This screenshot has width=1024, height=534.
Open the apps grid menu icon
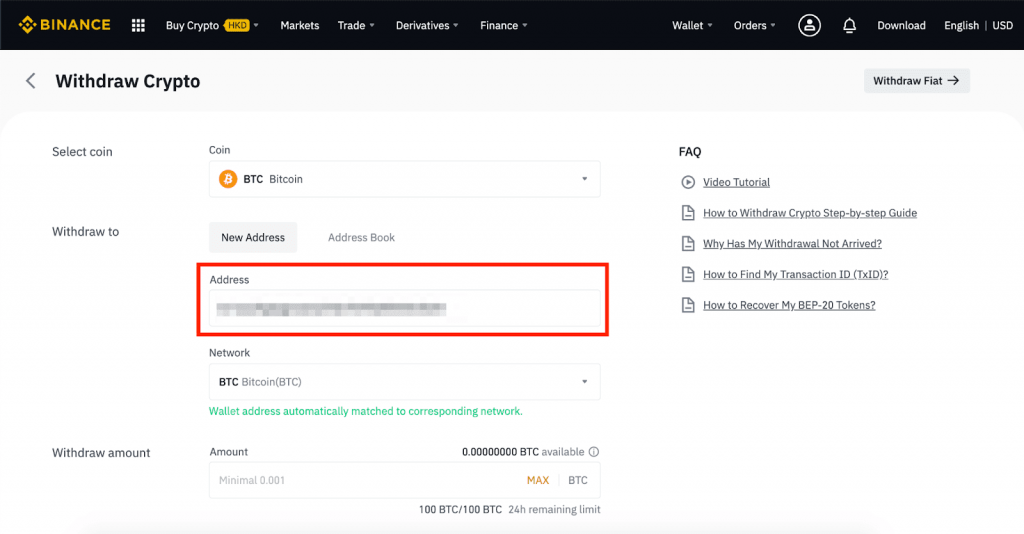click(x=138, y=25)
